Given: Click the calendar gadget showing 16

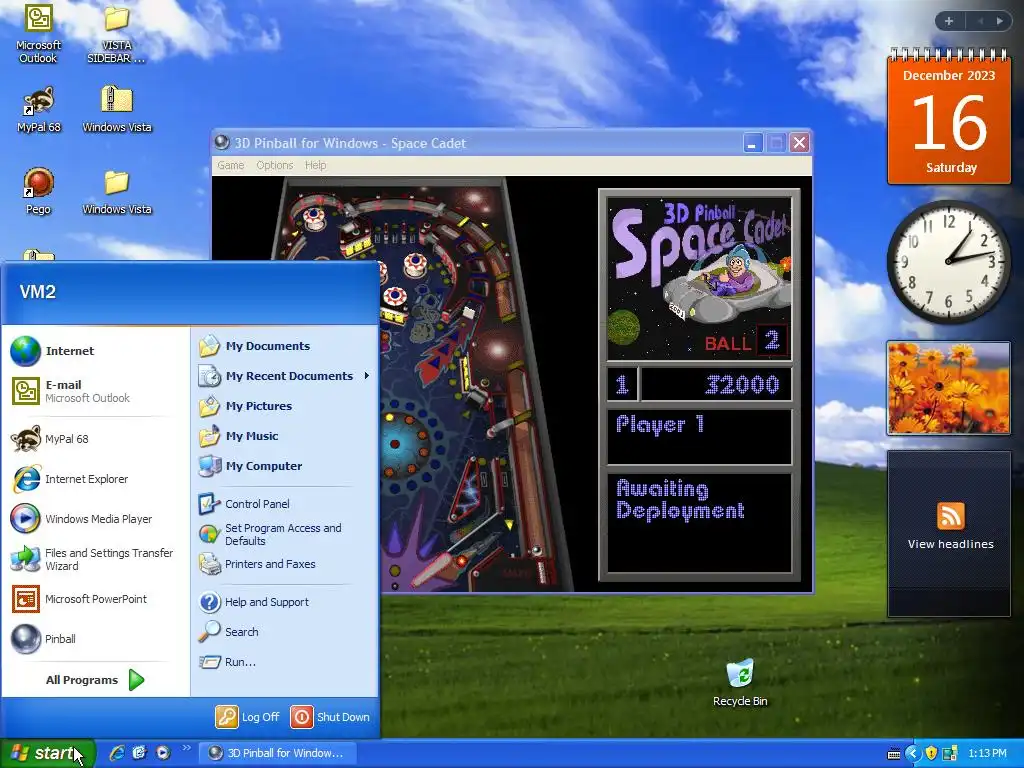Looking at the screenshot, I should pyautogui.click(x=949, y=118).
